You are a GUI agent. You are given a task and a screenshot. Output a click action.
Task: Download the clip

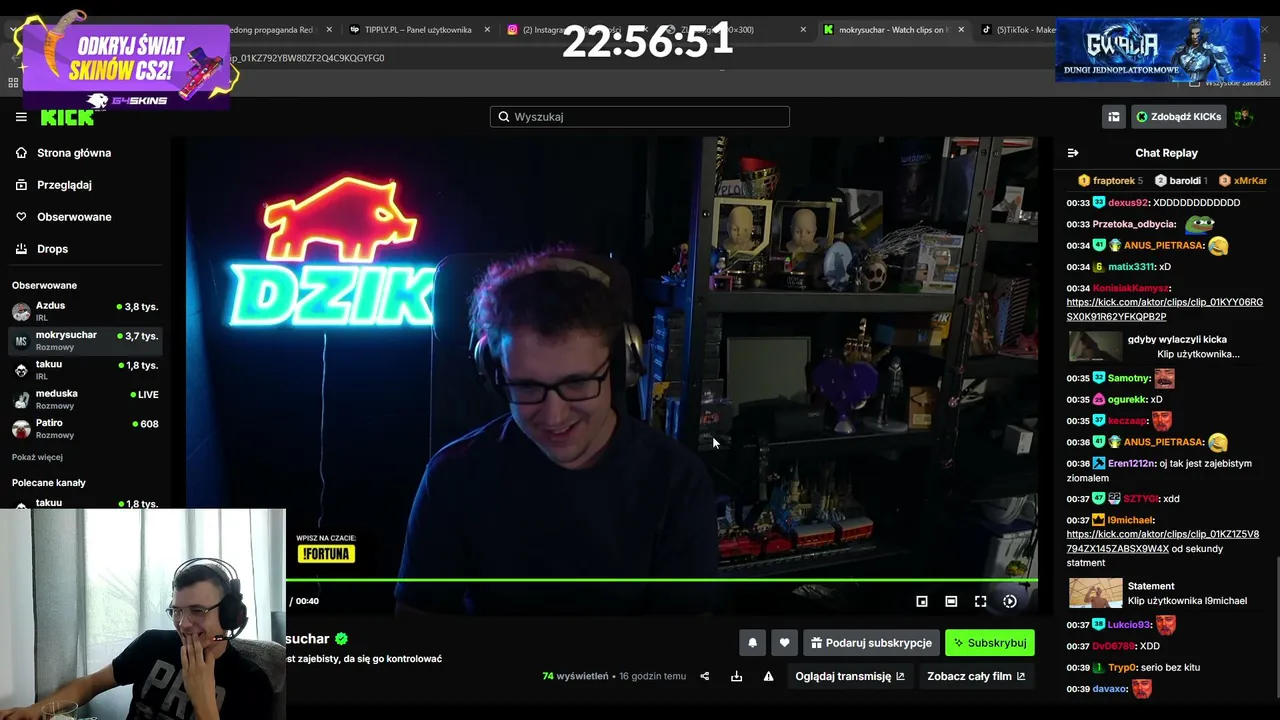click(x=736, y=676)
